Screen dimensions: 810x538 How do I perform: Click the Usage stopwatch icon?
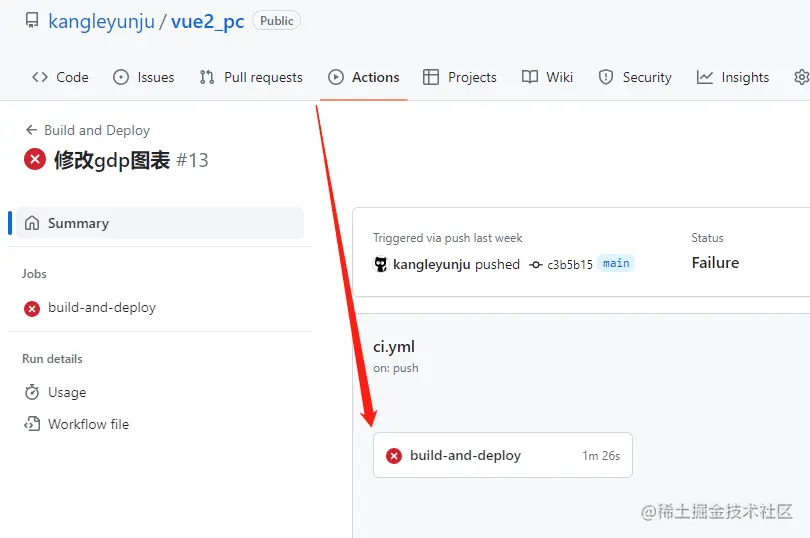point(32,392)
